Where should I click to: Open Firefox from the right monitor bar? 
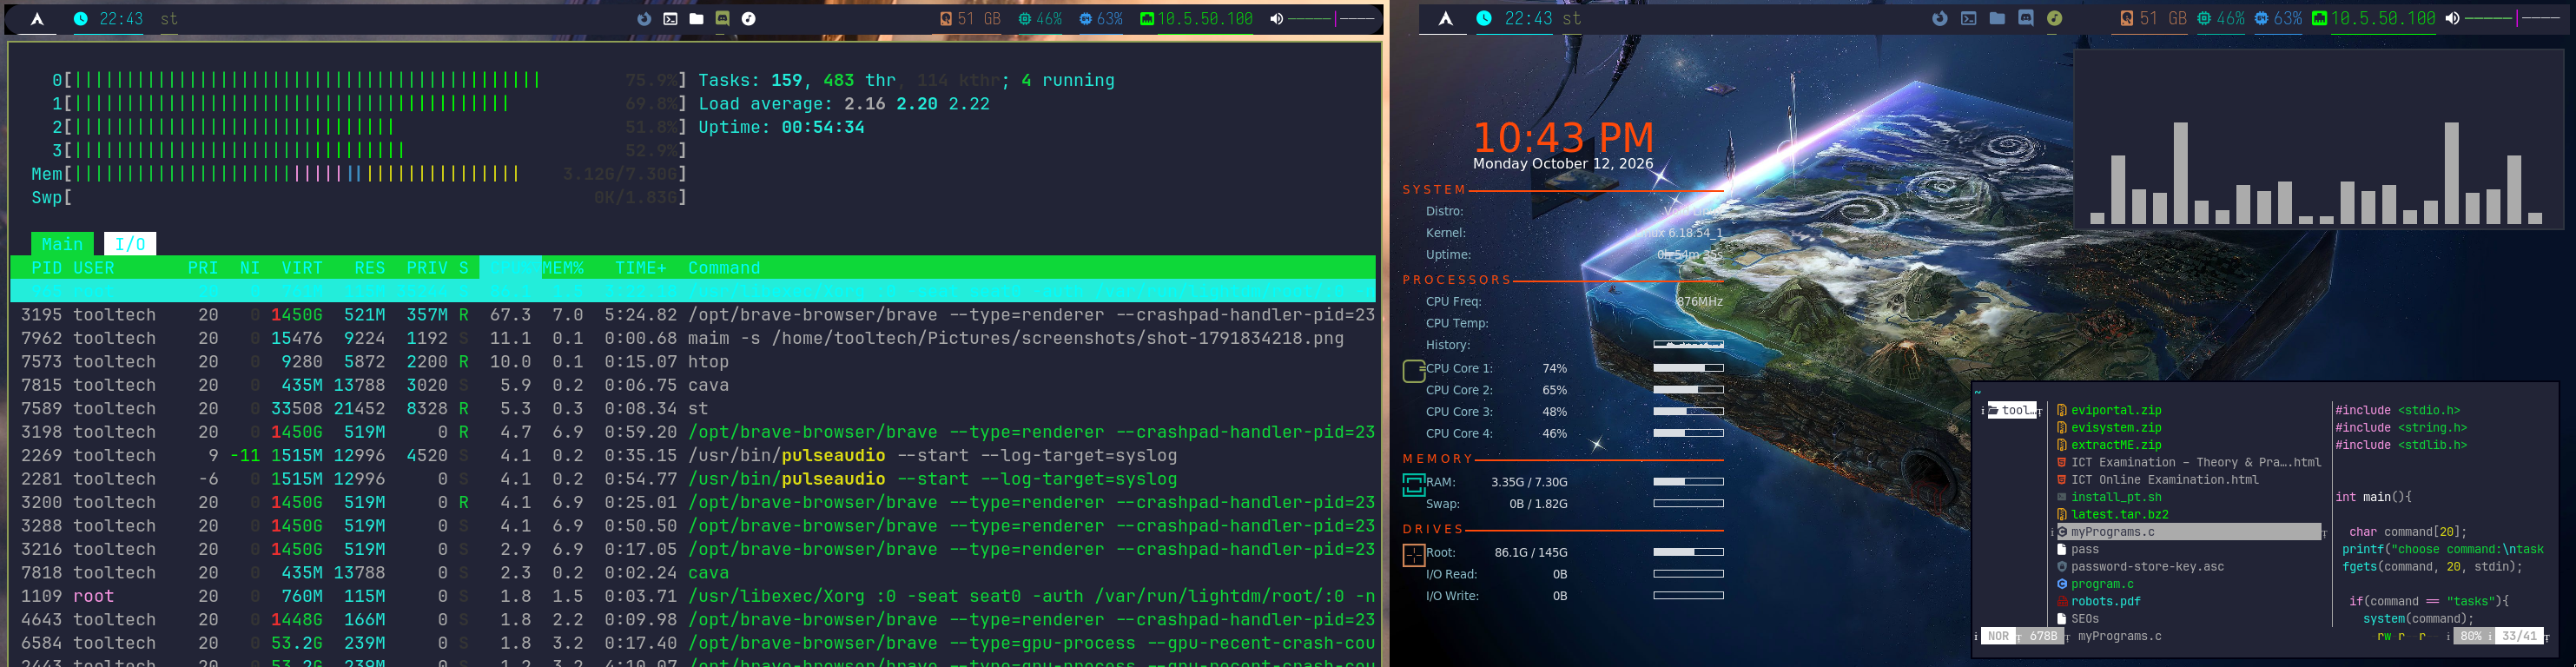point(1939,19)
